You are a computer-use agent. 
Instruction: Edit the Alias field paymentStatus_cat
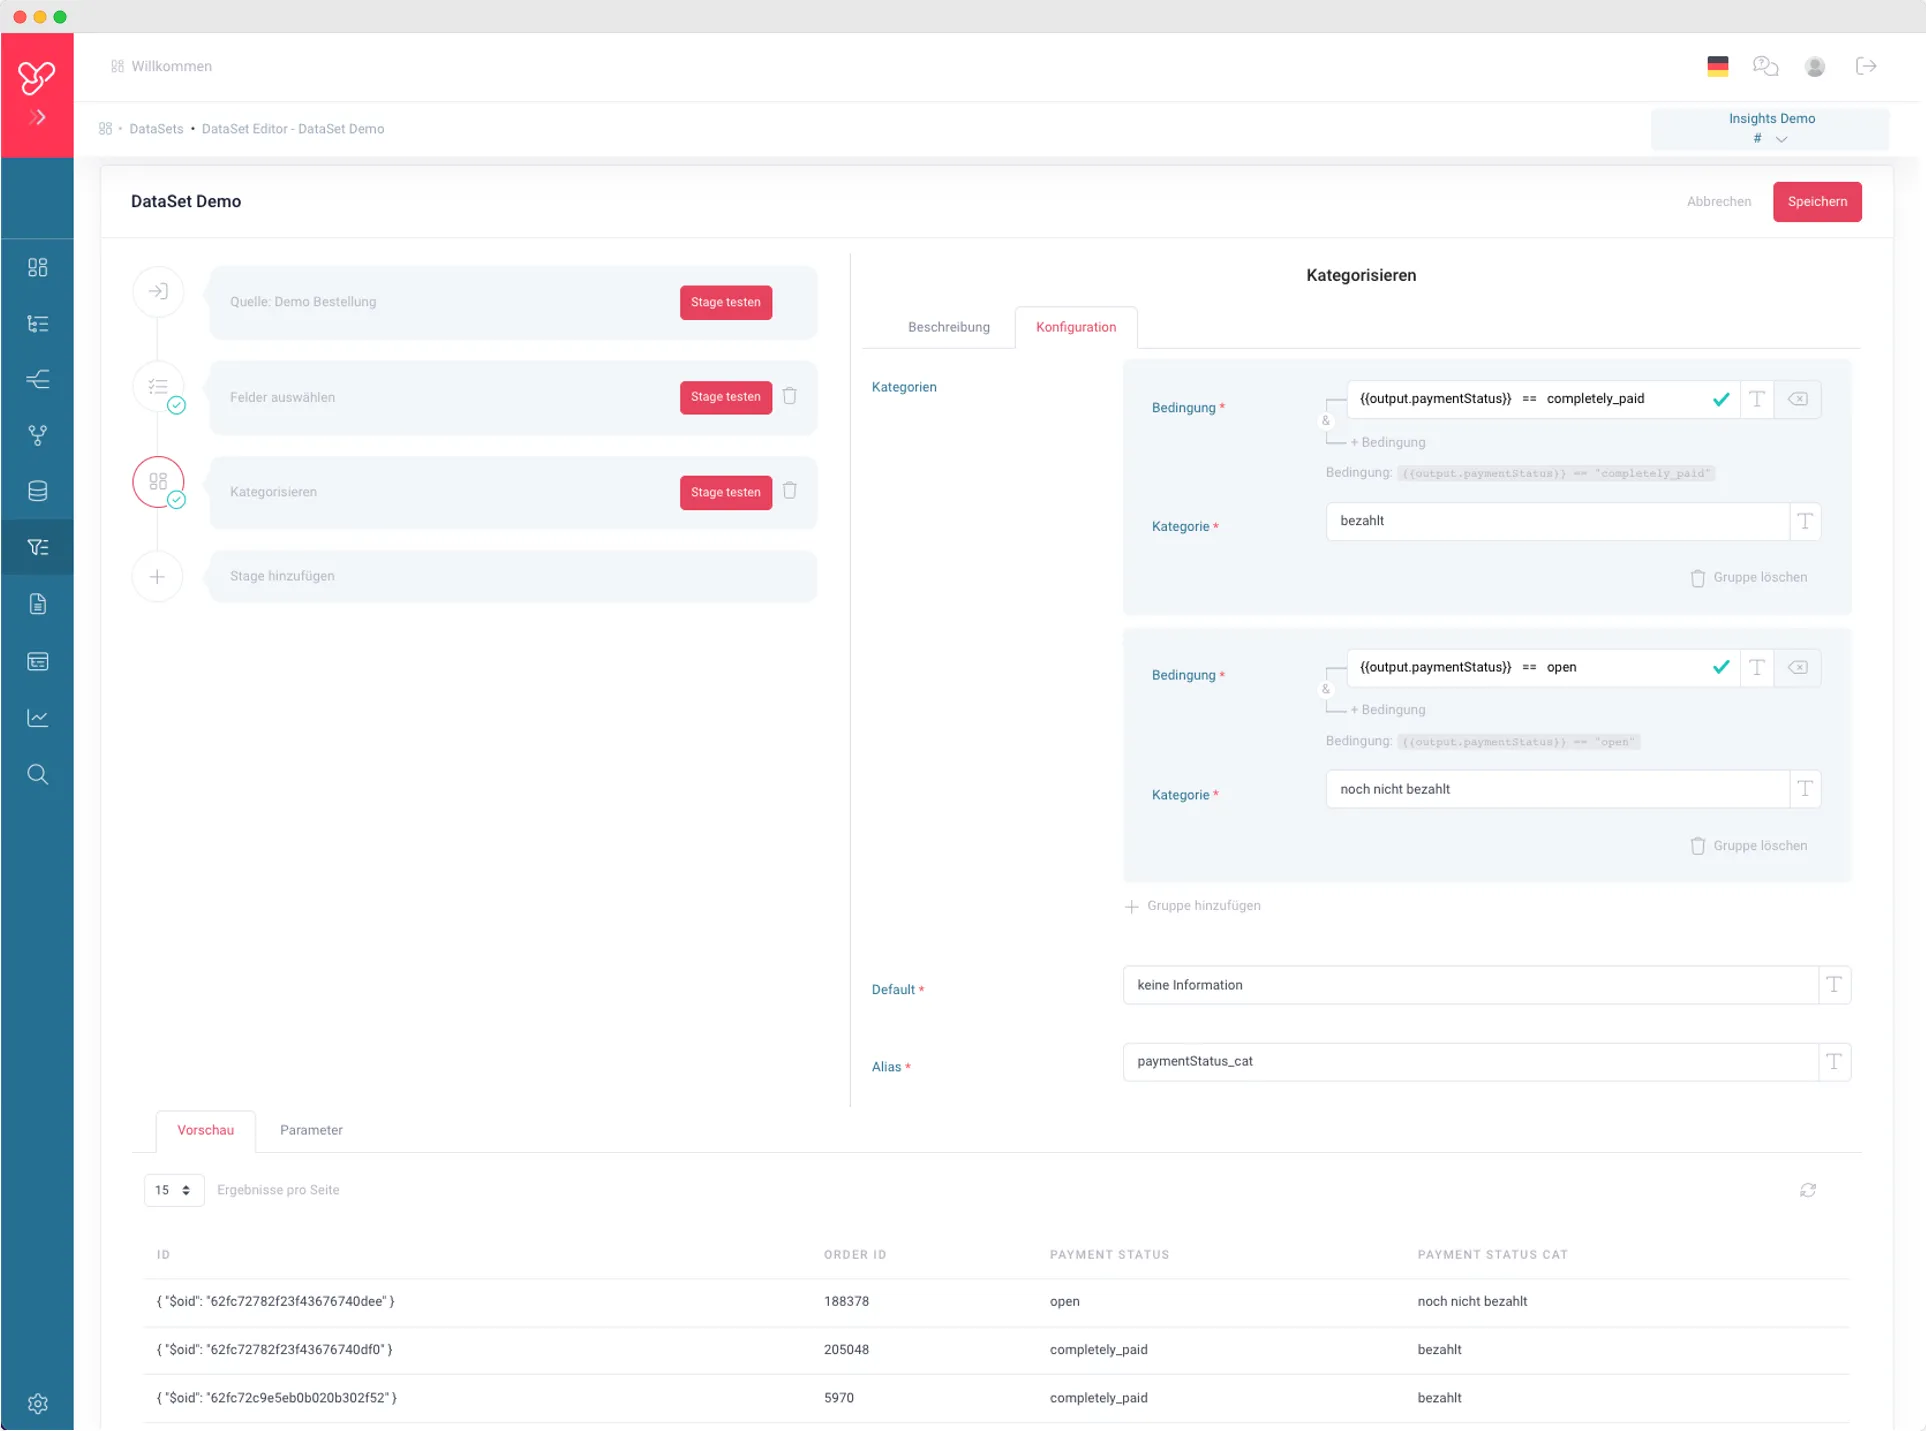pos(1470,1062)
